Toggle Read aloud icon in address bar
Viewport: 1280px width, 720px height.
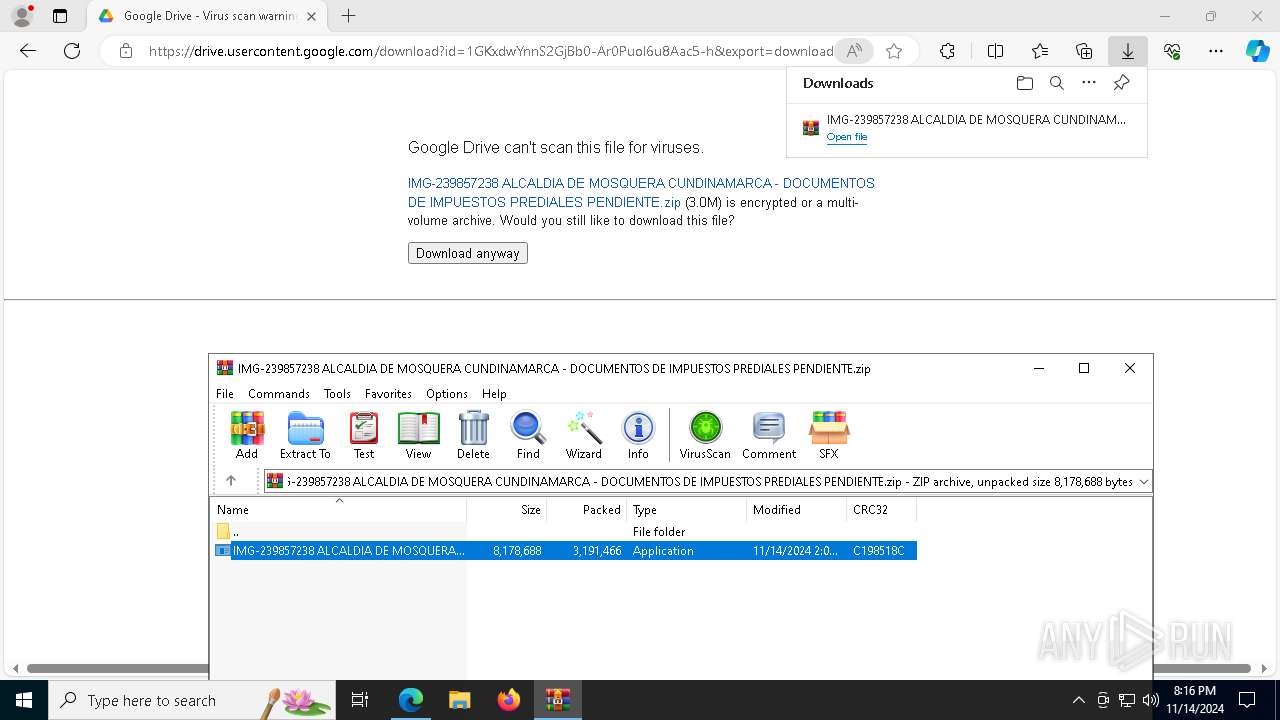[853, 51]
